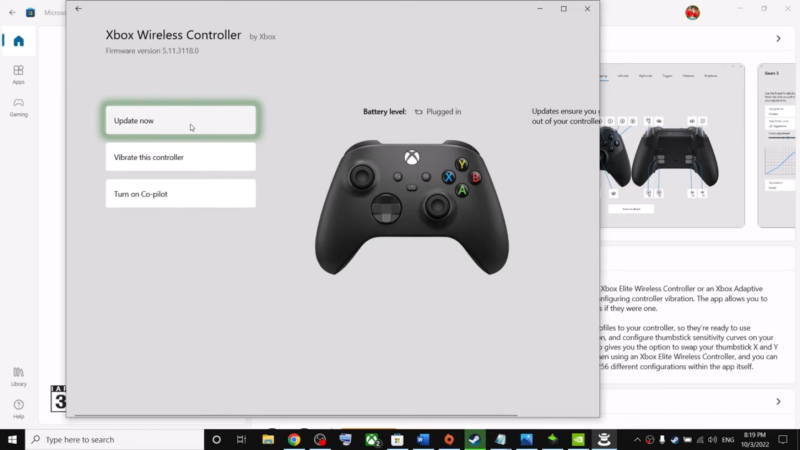This screenshot has height=450, width=800.
Task: Click ENG language indicator
Action: 728,439
